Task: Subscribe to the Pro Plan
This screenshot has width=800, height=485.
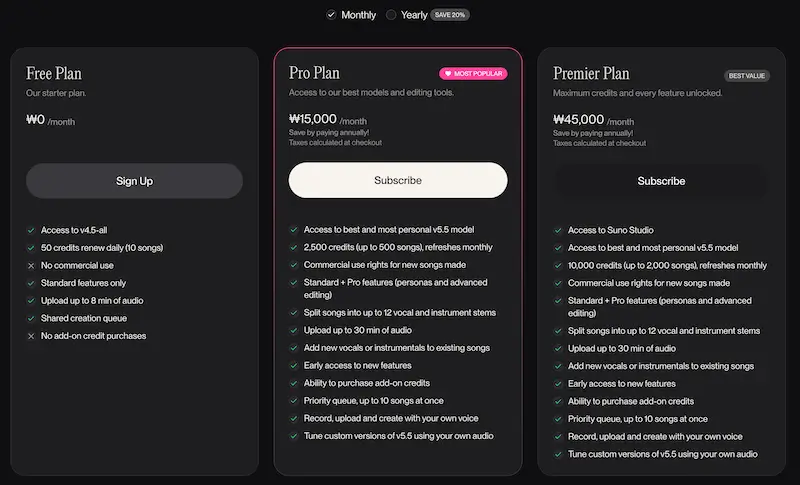Action: (x=398, y=181)
